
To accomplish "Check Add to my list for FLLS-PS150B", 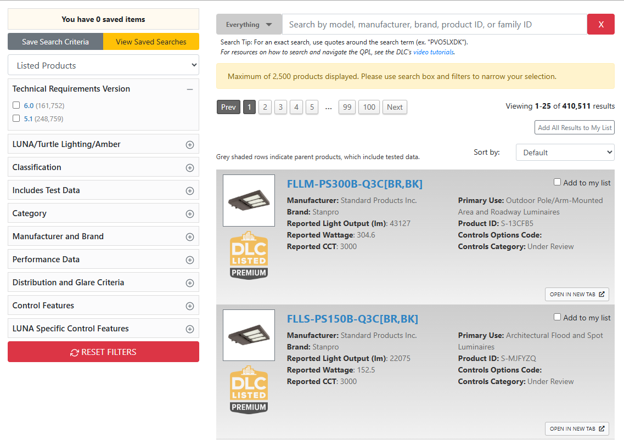I will [557, 317].
